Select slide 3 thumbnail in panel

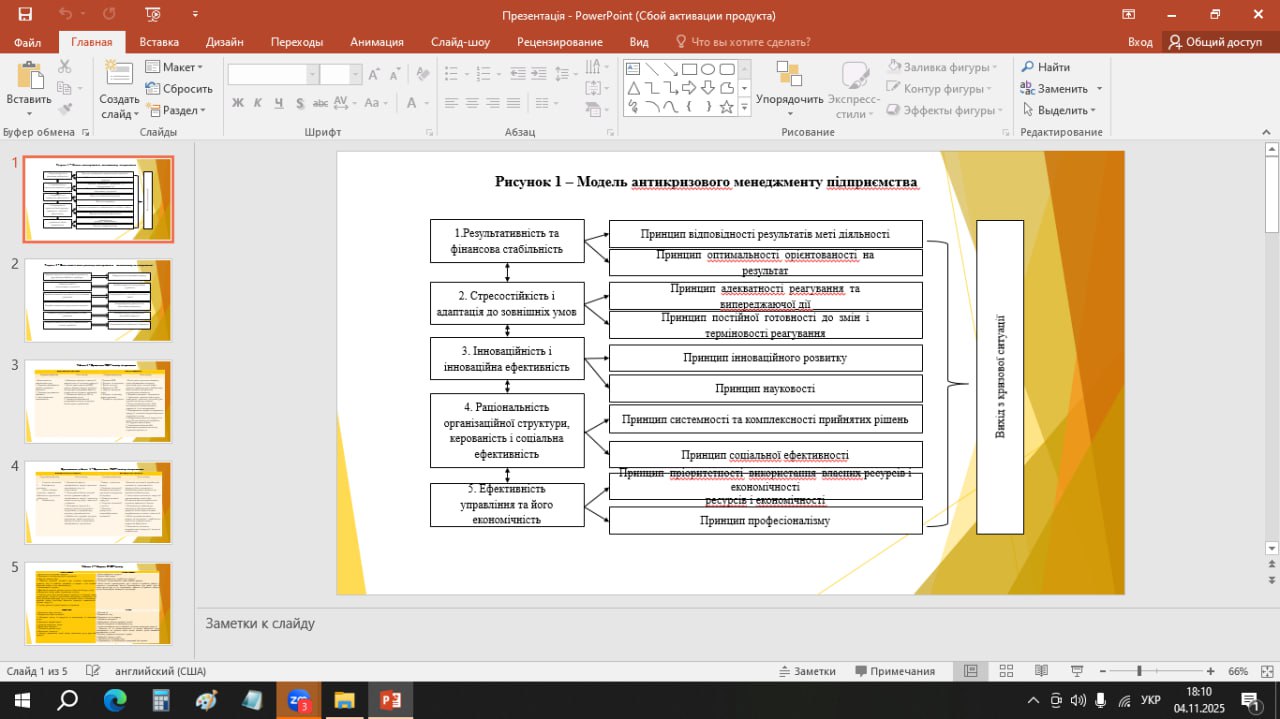[x=98, y=401]
